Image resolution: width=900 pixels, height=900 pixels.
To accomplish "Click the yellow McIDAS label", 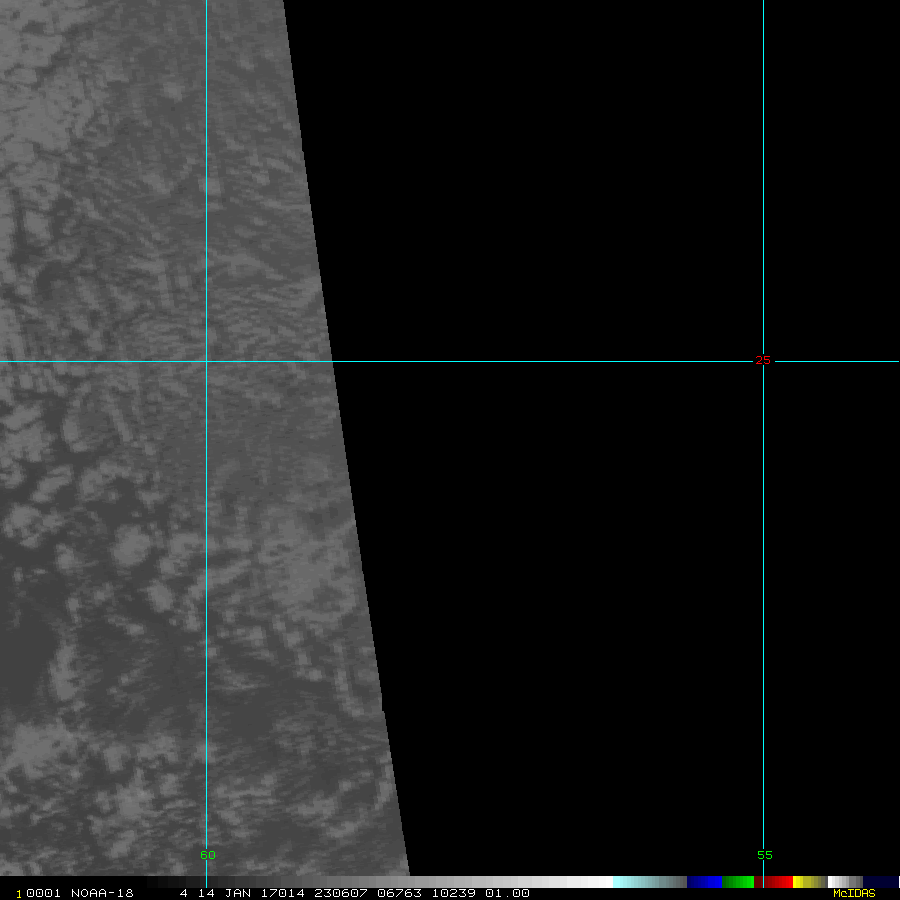I will (854, 893).
